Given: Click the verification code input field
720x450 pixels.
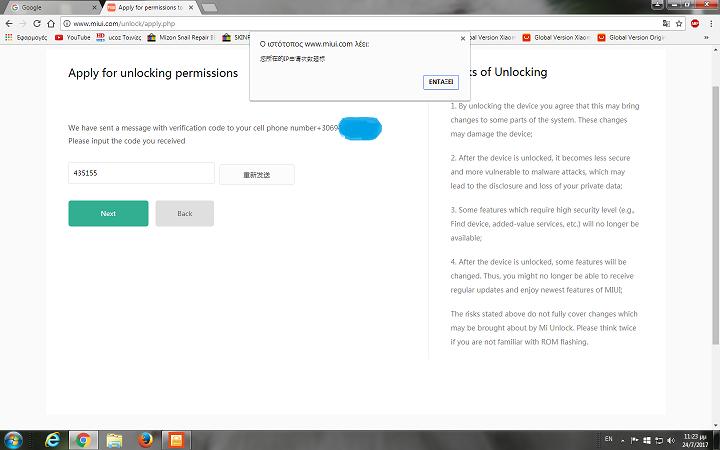Looking at the screenshot, I should click(x=141, y=173).
